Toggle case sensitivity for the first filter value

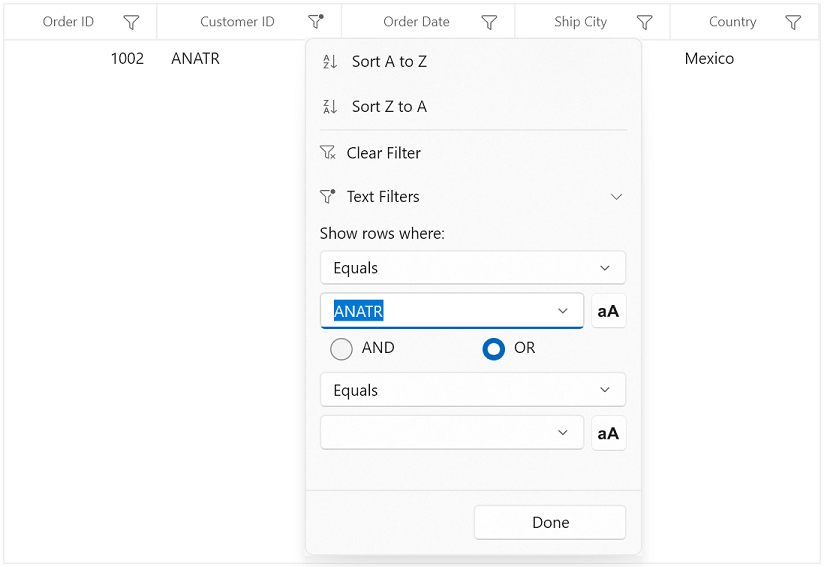tap(609, 311)
